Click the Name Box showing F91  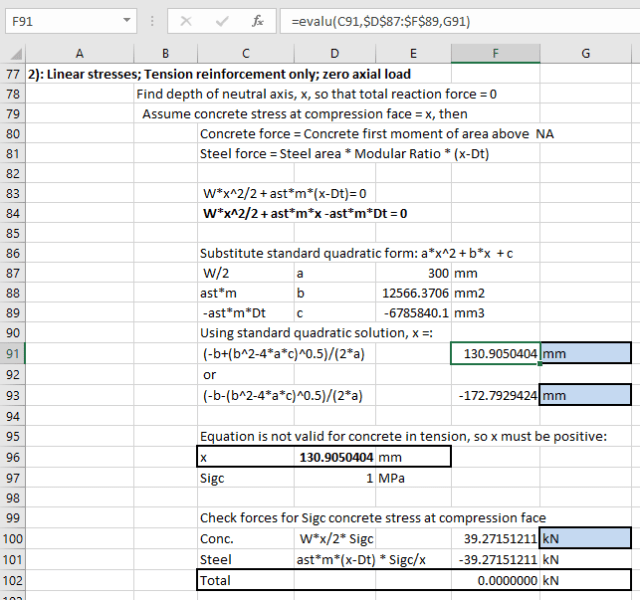(x=60, y=20)
